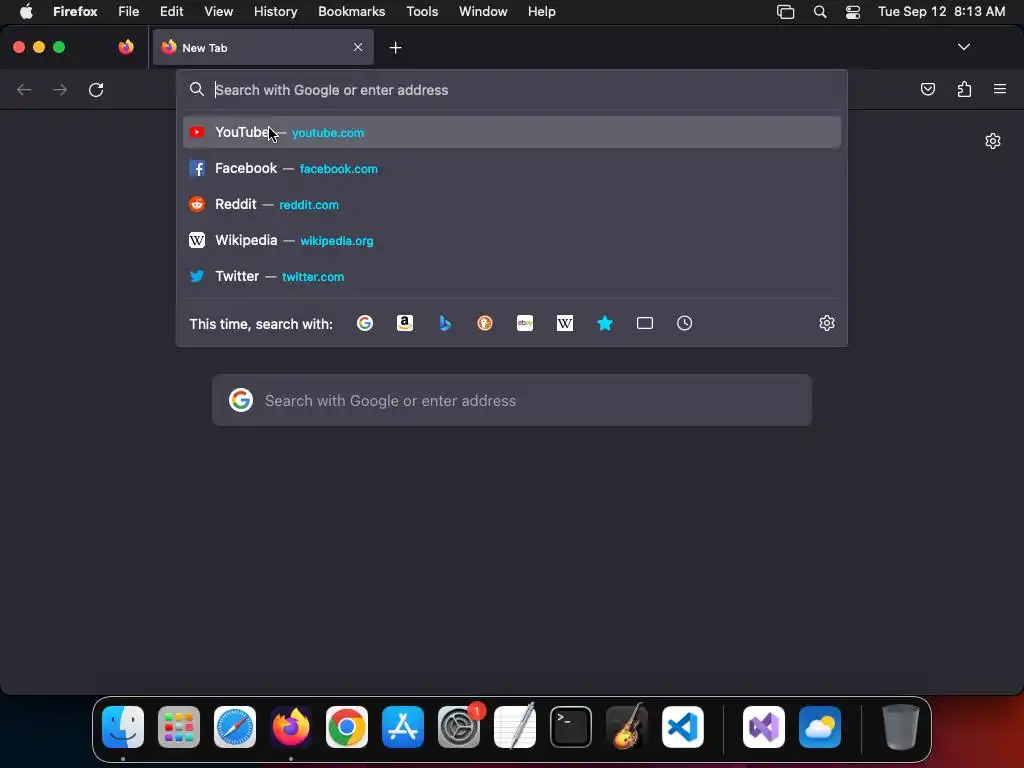Open the YouTube suggestion row

click(x=512, y=133)
